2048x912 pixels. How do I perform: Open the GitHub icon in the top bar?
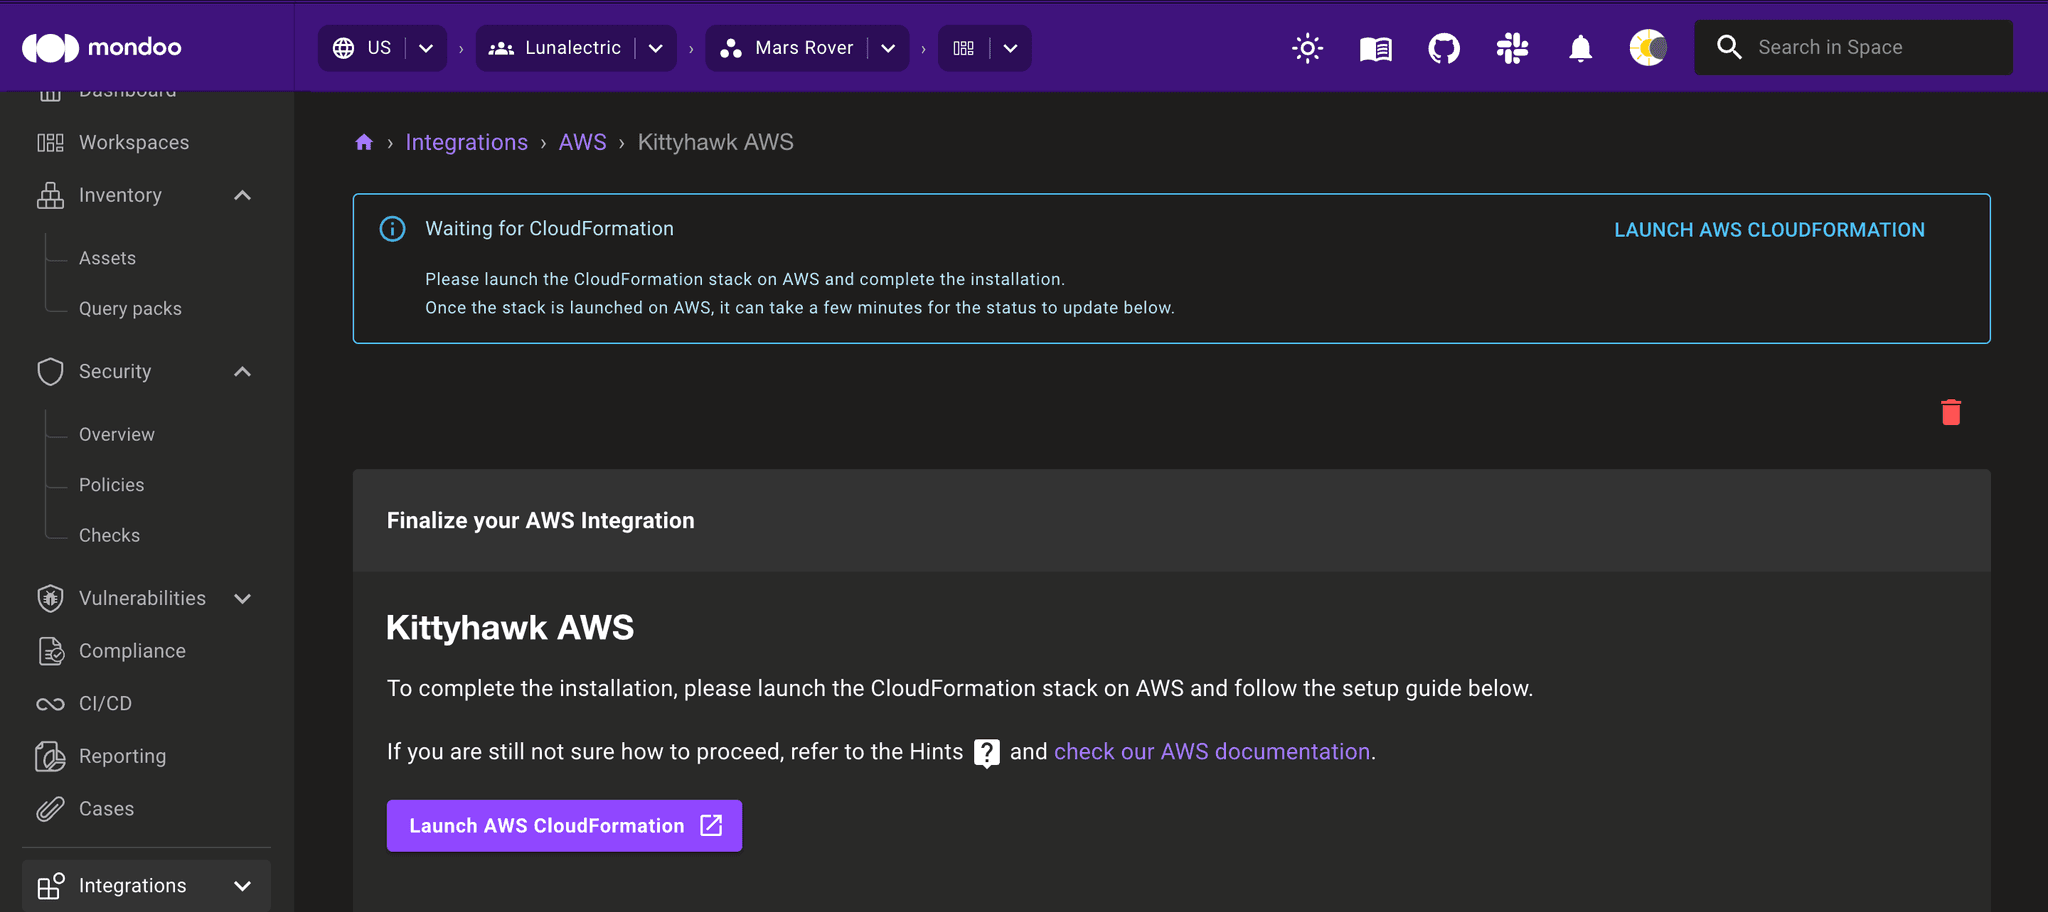click(1443, 47)
